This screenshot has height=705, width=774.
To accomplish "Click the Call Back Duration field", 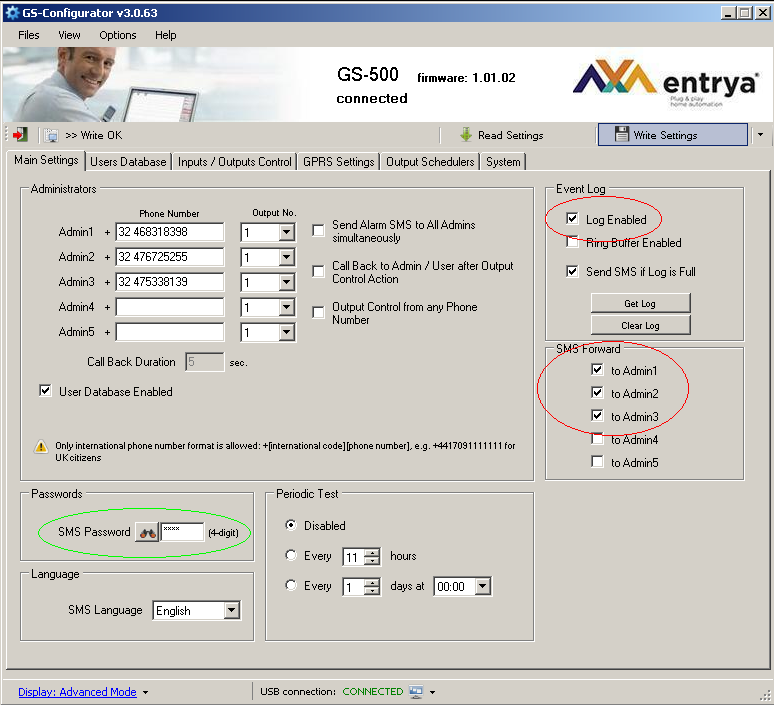I will point(205,362).
